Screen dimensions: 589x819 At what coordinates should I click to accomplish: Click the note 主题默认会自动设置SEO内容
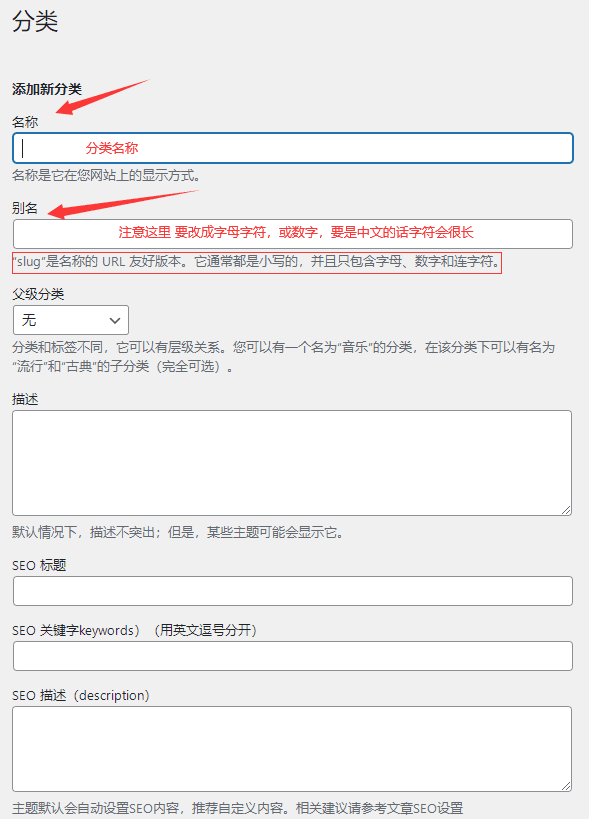(238, 808)
